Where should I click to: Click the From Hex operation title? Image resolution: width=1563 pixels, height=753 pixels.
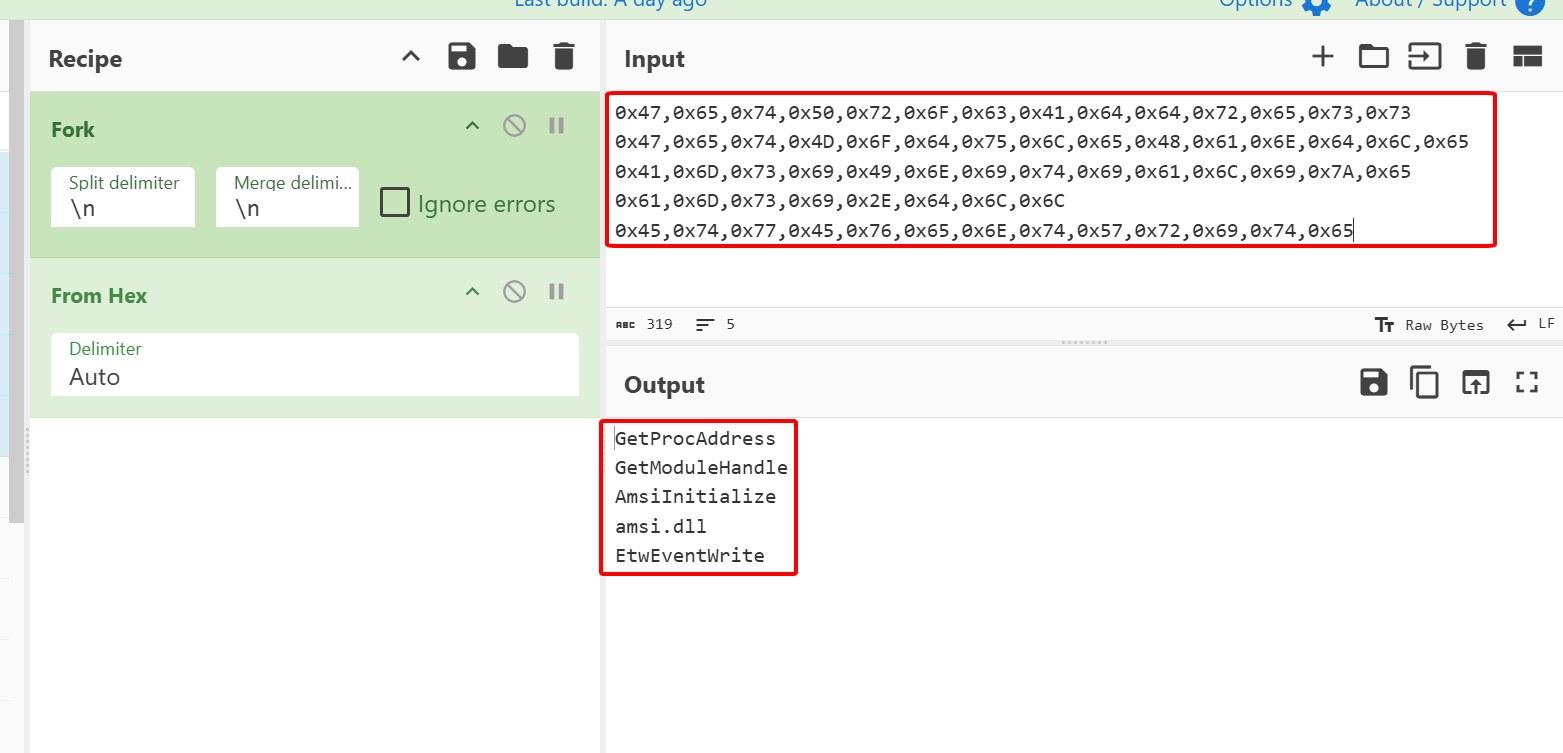coord(99,296)
